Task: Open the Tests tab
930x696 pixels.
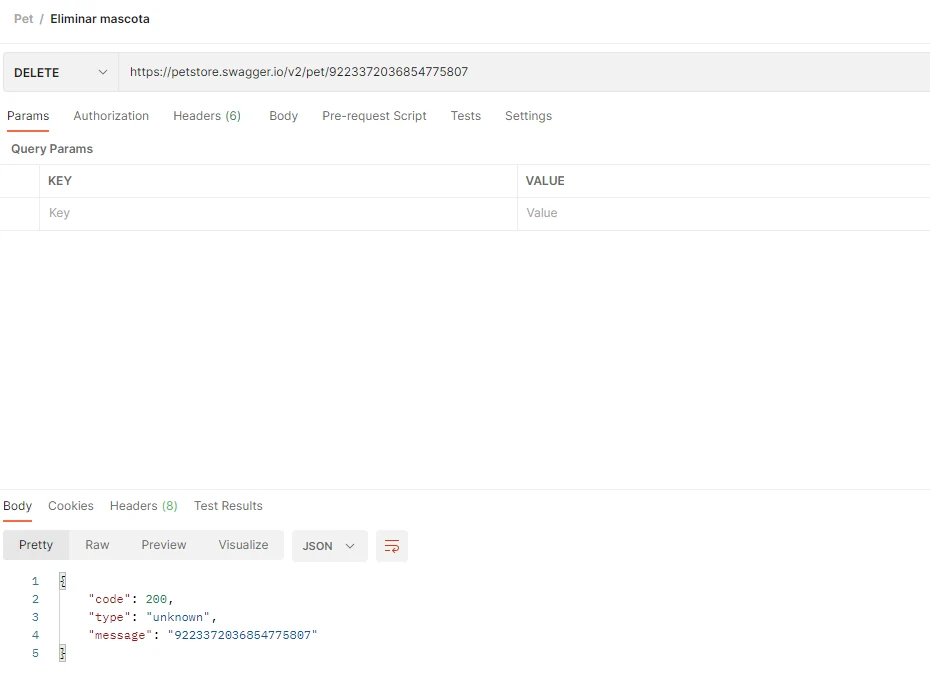Action: click(466, 116)
